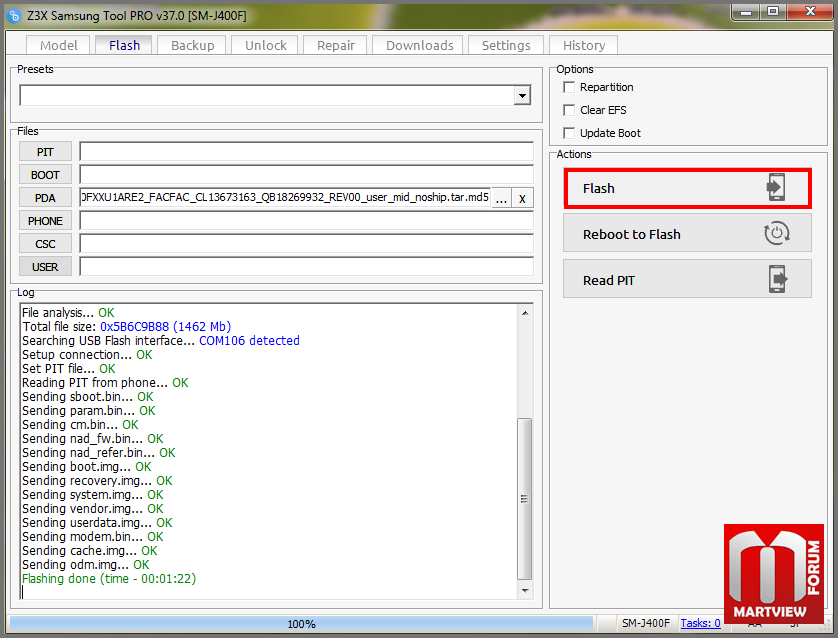Expand the Presets dropdown

522,96
